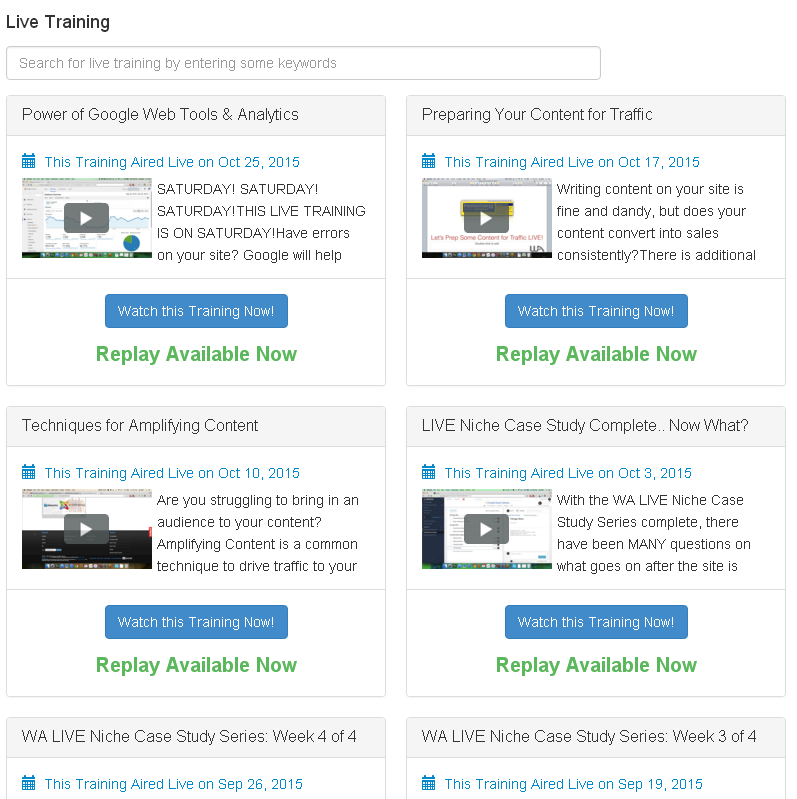Open 'This Training Aired Live on Oct 17, 2015' link
Screen dimensions: 797x799
pos(572,162)
